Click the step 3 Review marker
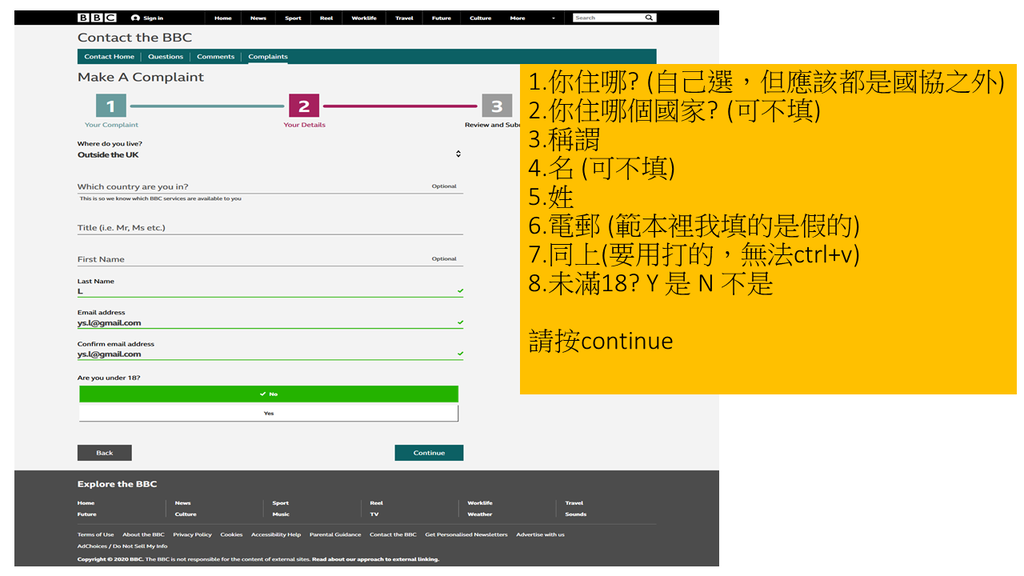The width and height of the screenshot is (1024, 576). [496, 106]
